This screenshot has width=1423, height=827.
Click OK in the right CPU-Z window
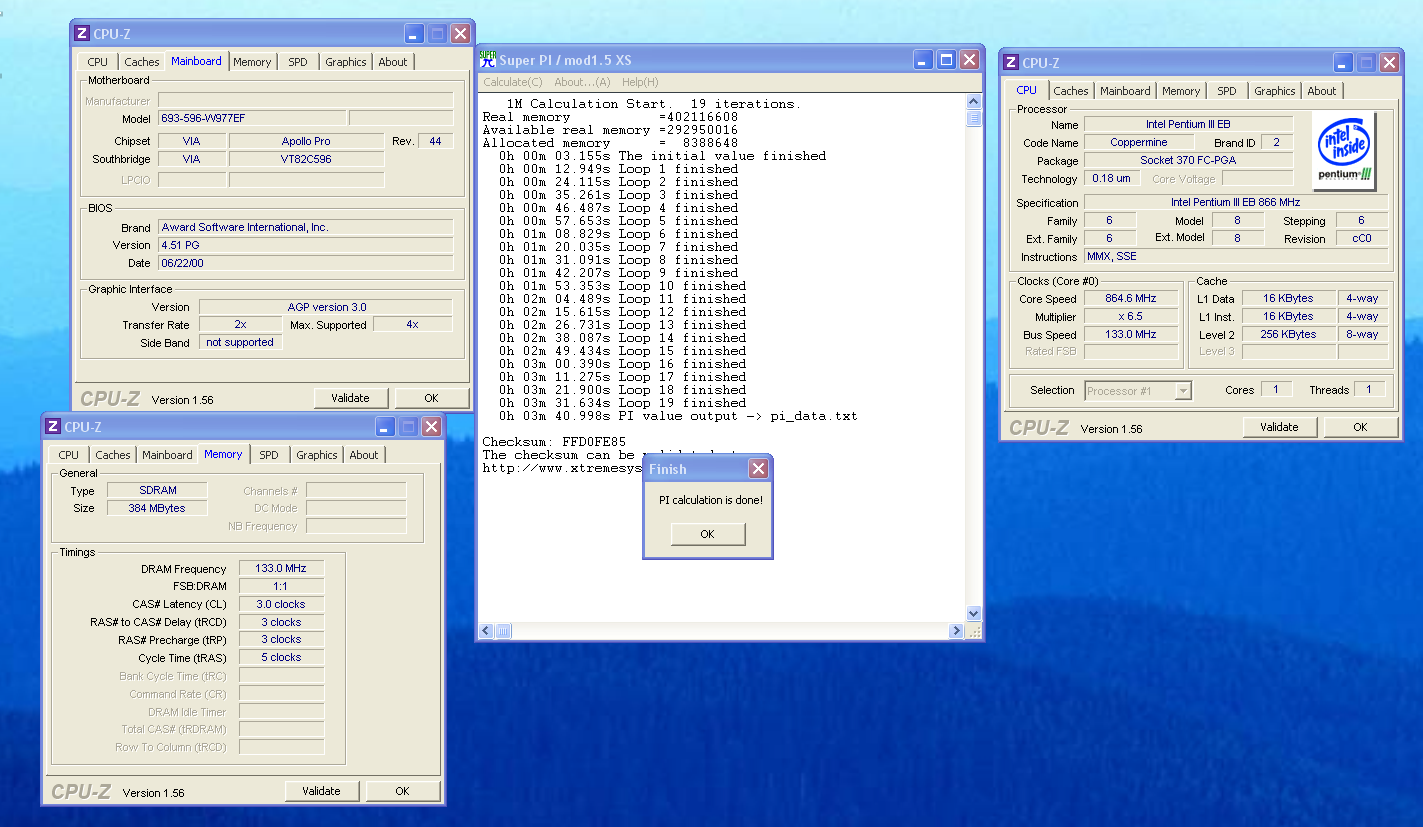tap(1360, 427)
